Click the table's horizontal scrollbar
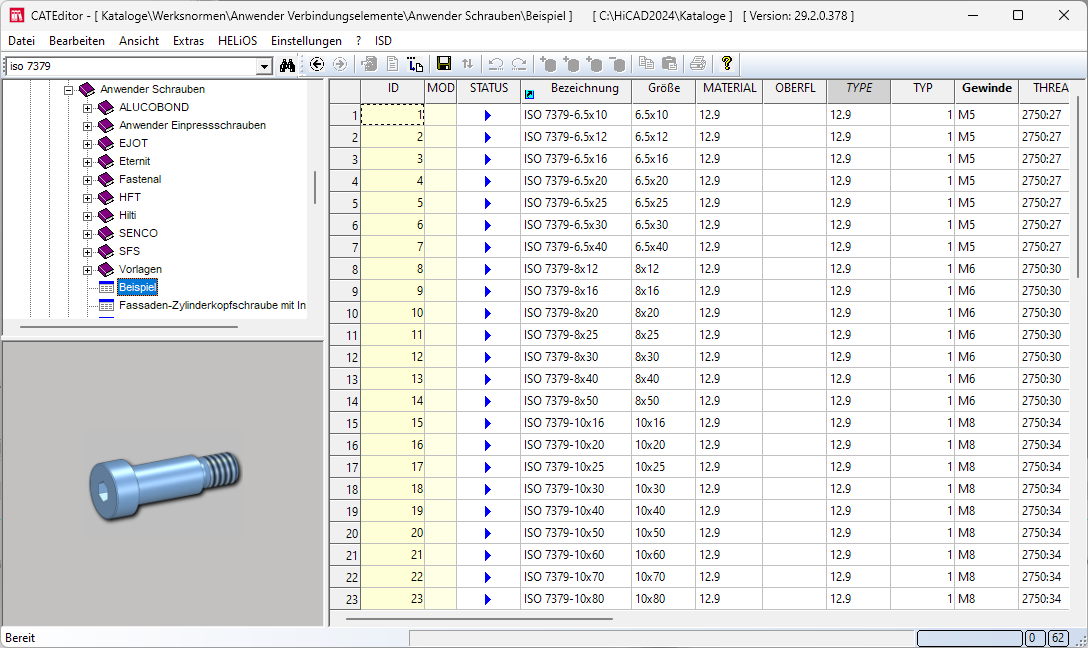This screenshot has height=648, width=1088. pos(478,618)
